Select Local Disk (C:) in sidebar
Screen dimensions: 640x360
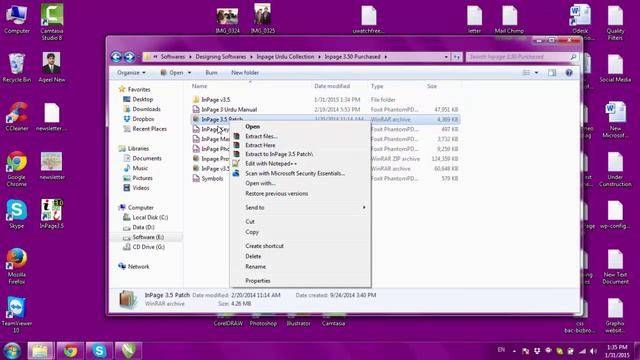[146, 218]
